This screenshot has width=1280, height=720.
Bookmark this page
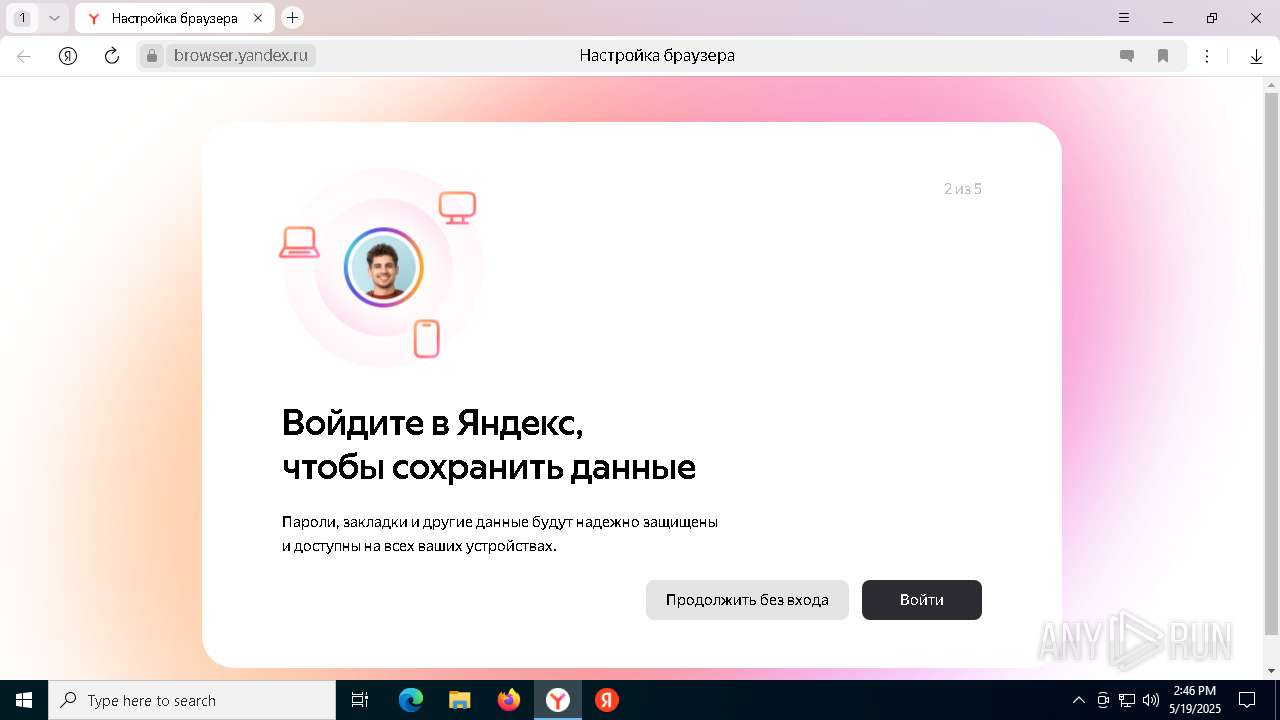1163,56
